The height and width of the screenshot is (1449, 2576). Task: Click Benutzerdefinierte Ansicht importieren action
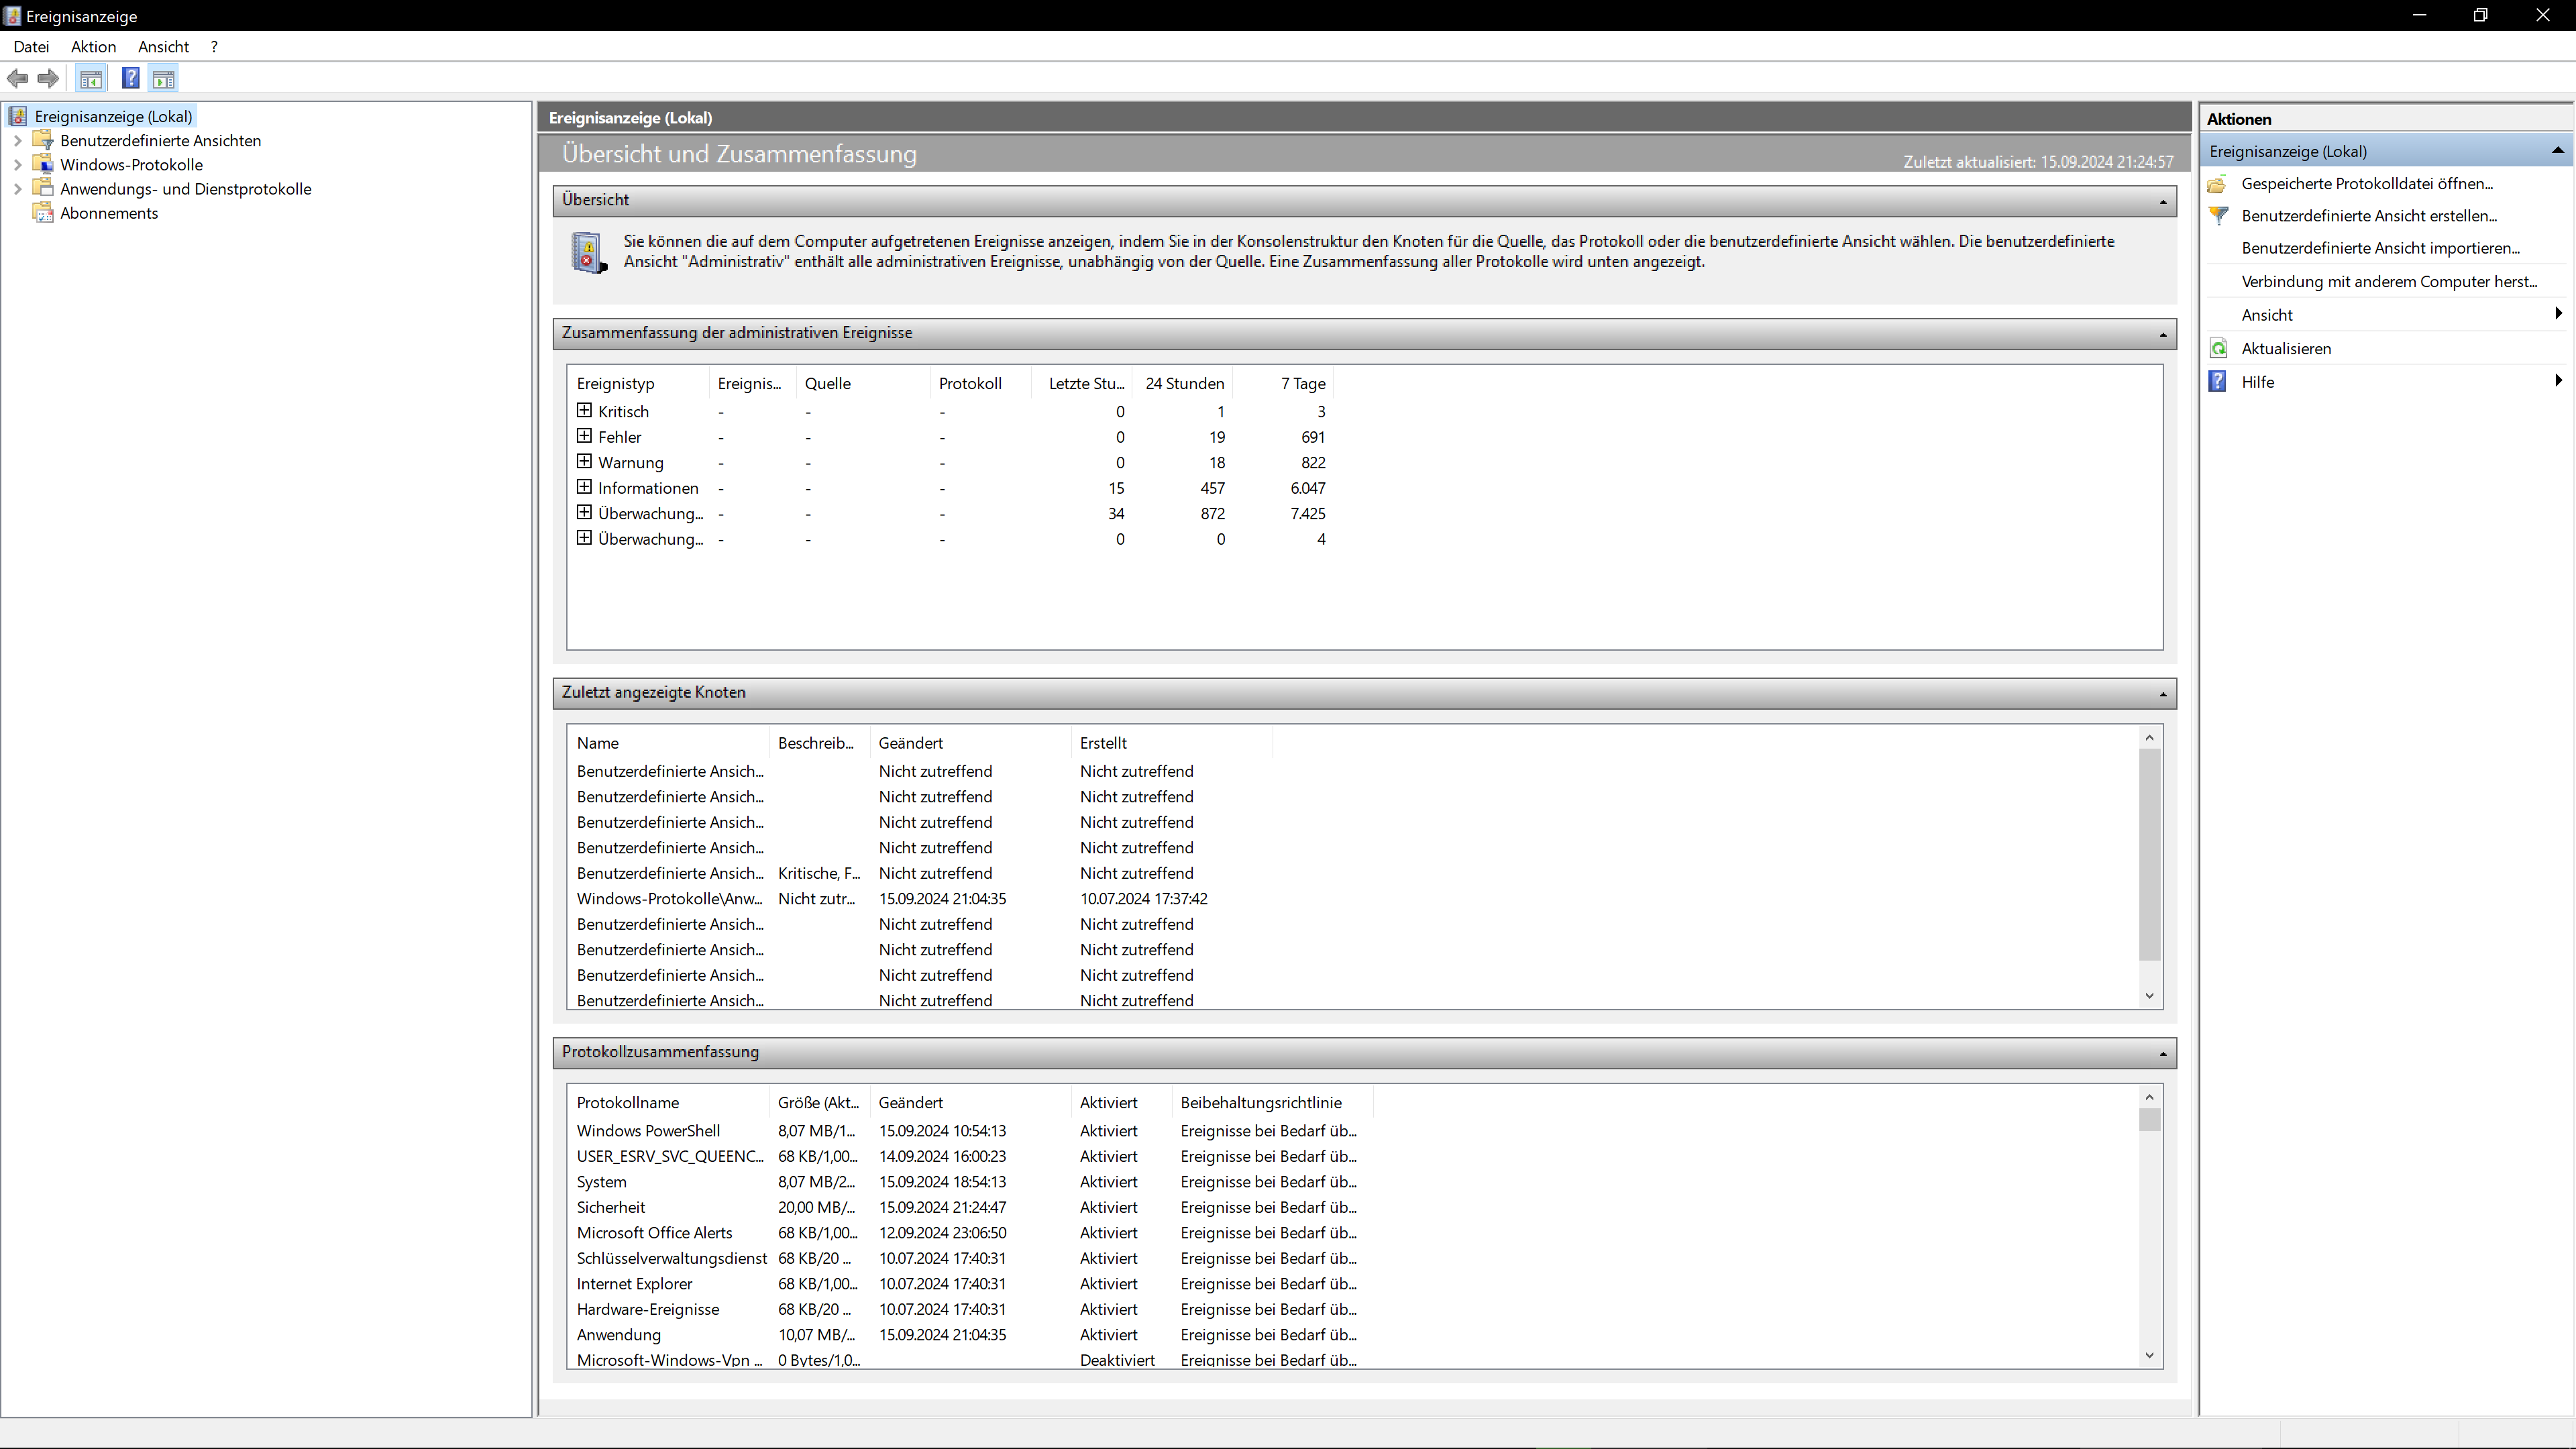[2380, 248]
